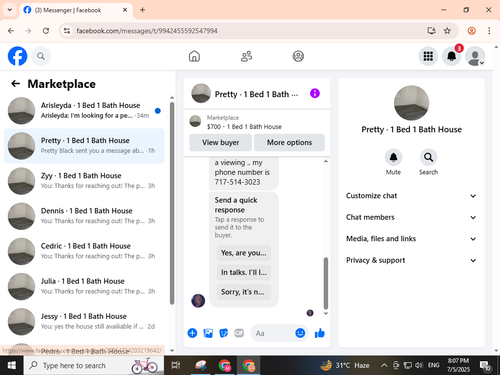Expand Media, files and links section
This screenshot has width=500, height=375.
411,239
